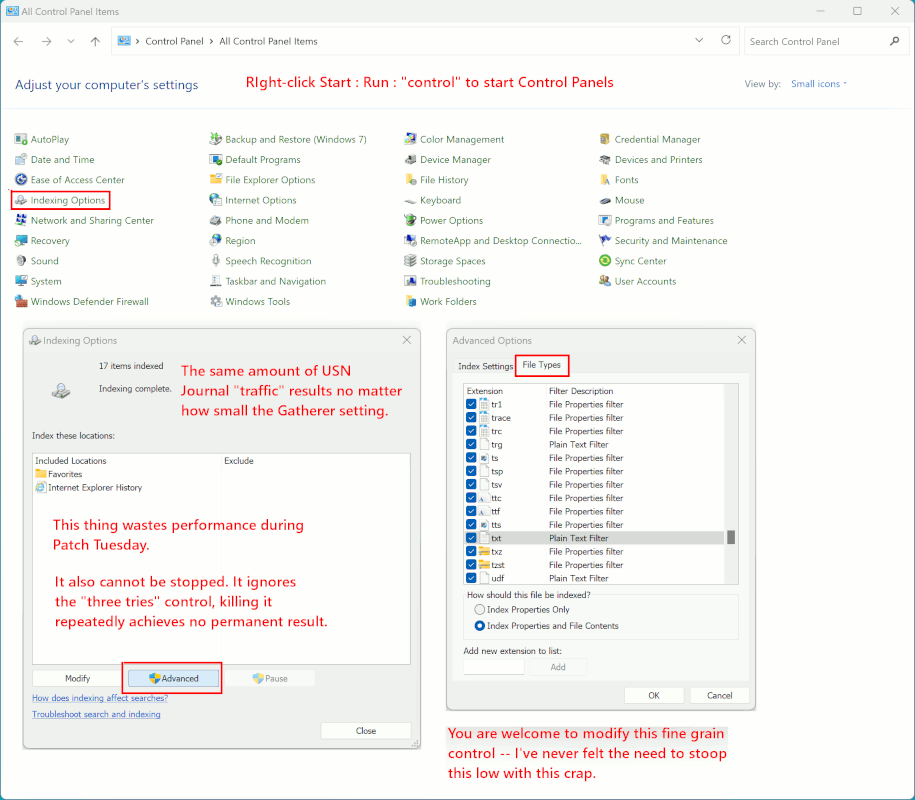Refresh the Control Panel address bar

[x=726, y=40]
